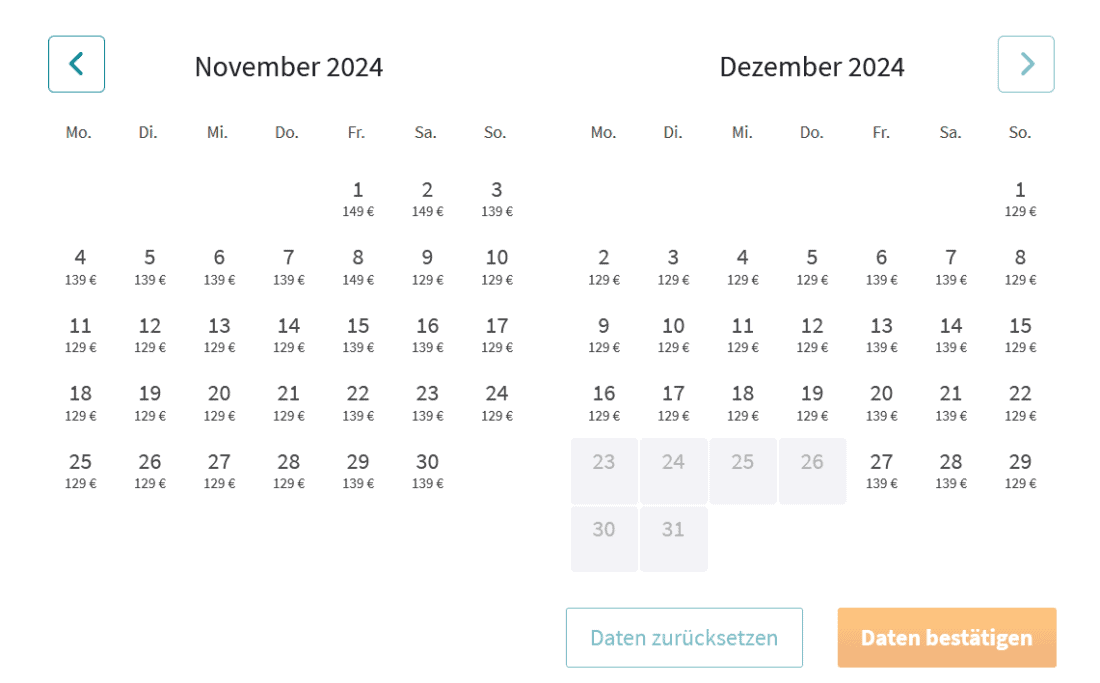Image resolution: width=1100 pixels, height=683 pixels.
Task: Pick December 27 for 139 €
Action: (x=881, y=470)
